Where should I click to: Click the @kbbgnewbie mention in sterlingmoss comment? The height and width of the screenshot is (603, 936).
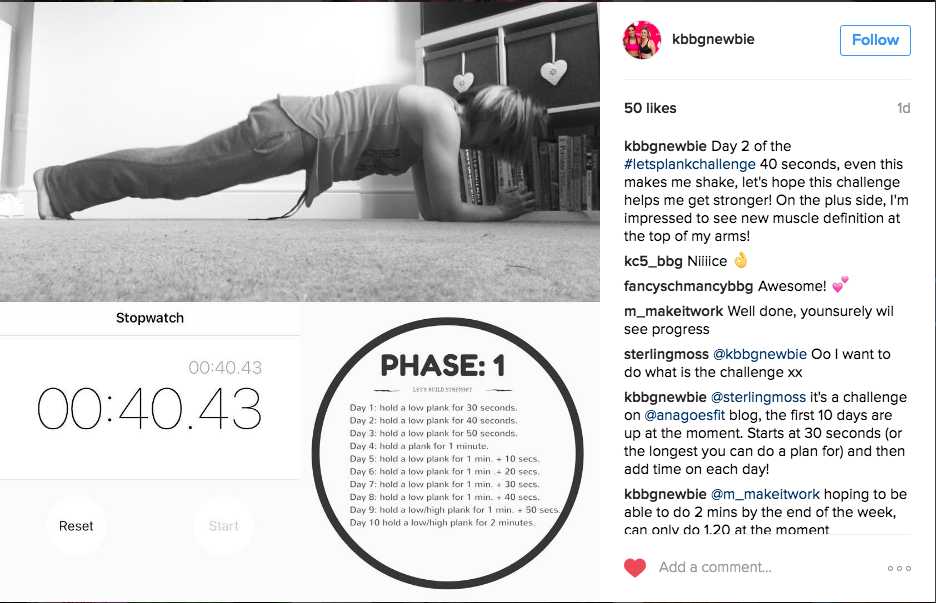760,355
